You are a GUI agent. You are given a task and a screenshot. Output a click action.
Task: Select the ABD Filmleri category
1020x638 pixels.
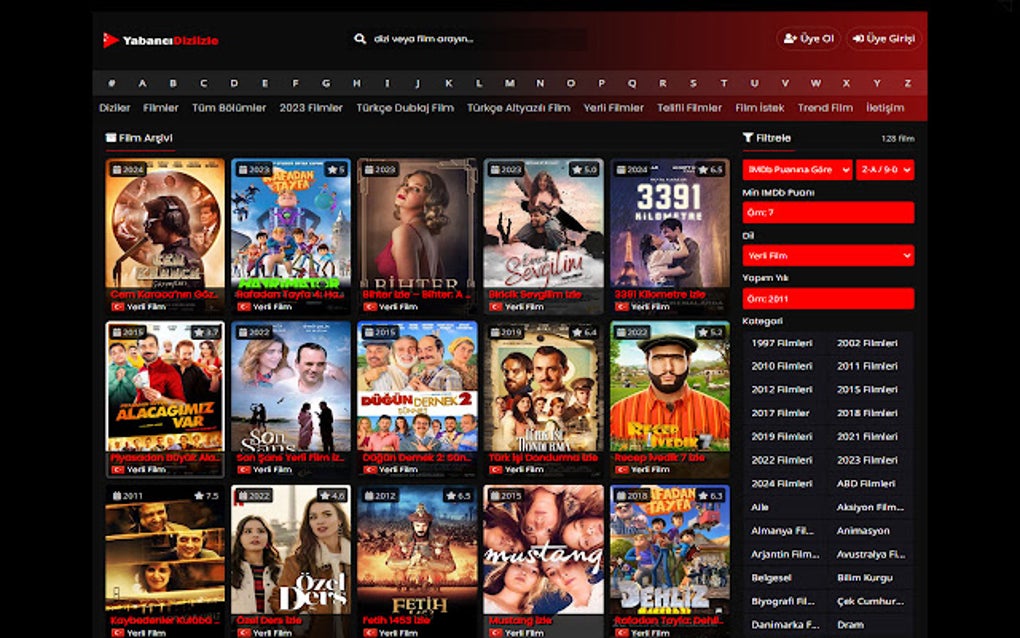click(866, 484)
